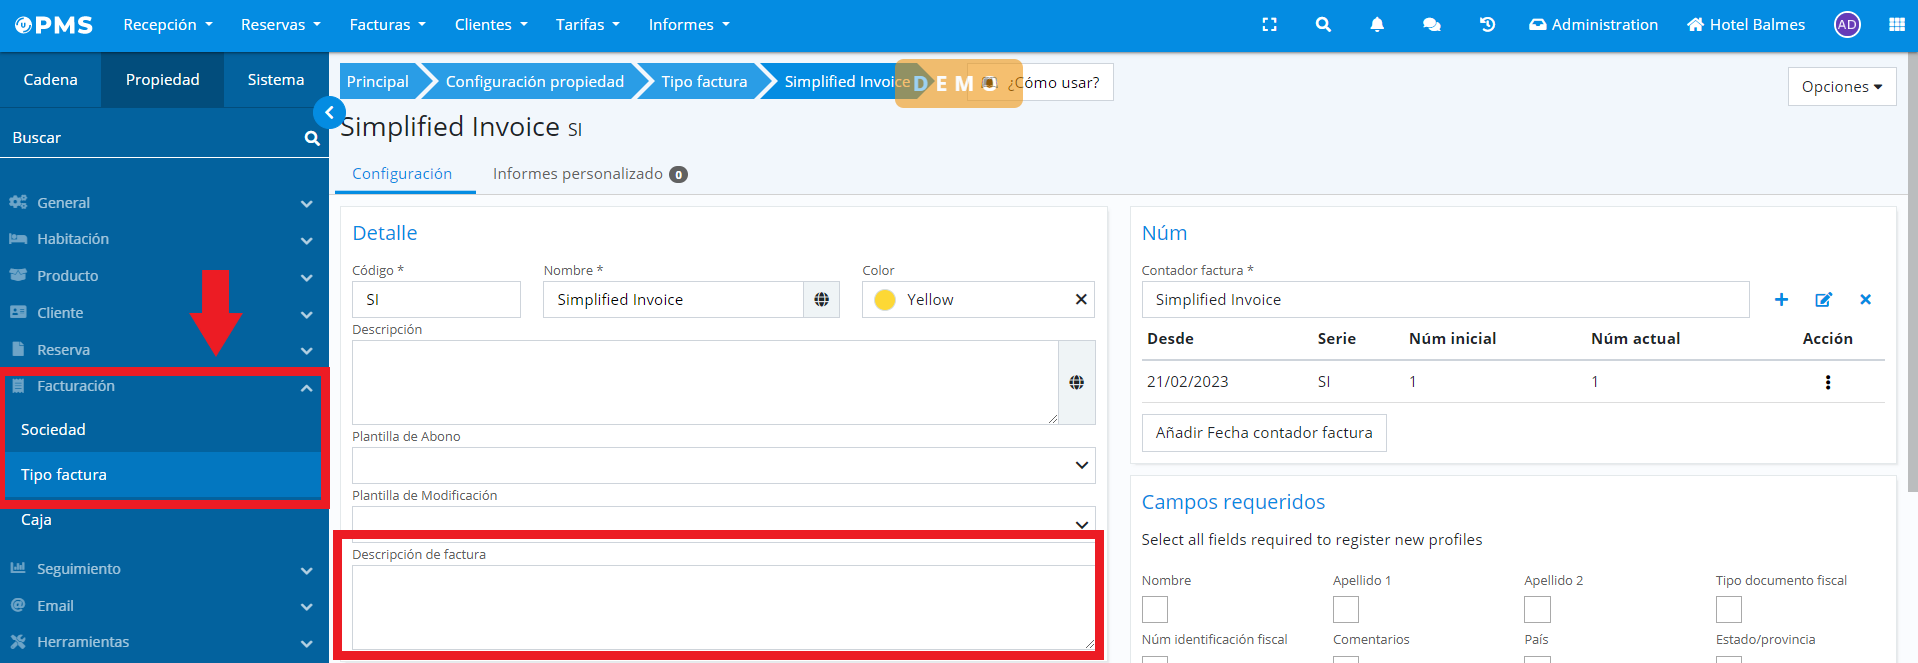The width and height of the screenshot is (1918, 663).
Task: Open the three-dot action menu for row 21/02/2023
Action: [x=1827, y=382]
